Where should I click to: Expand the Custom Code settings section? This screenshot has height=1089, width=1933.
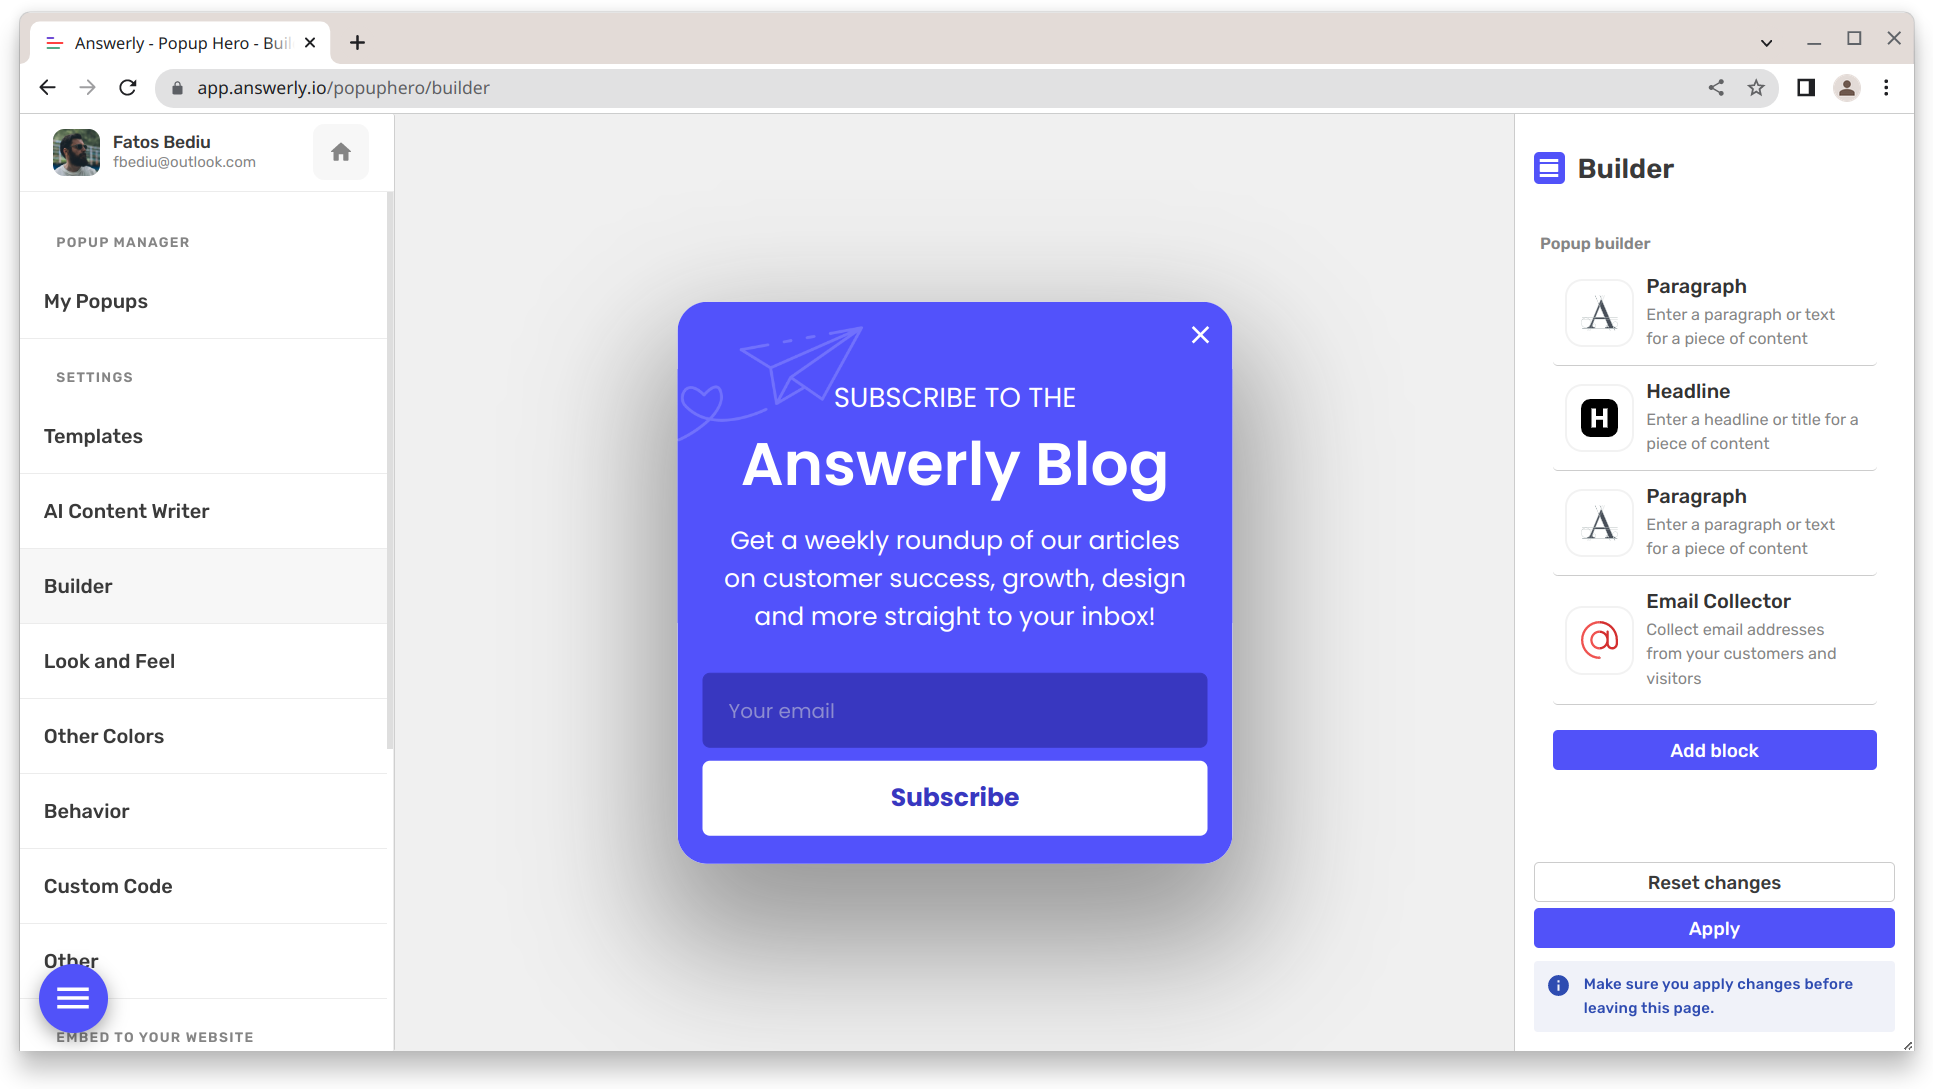[x=109, y=886]
